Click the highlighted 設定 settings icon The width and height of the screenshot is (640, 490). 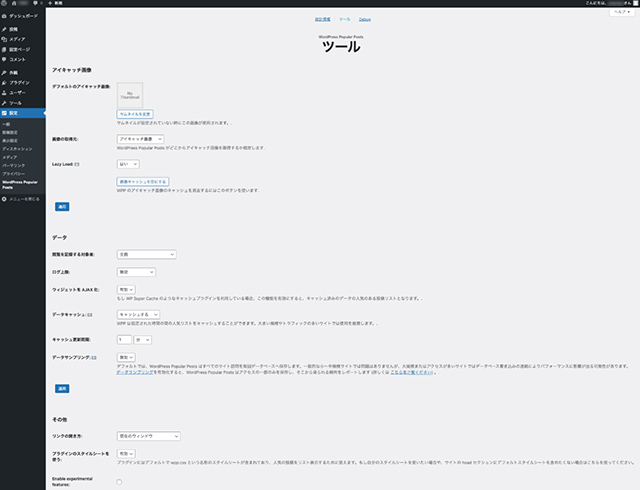pos(4,113)
